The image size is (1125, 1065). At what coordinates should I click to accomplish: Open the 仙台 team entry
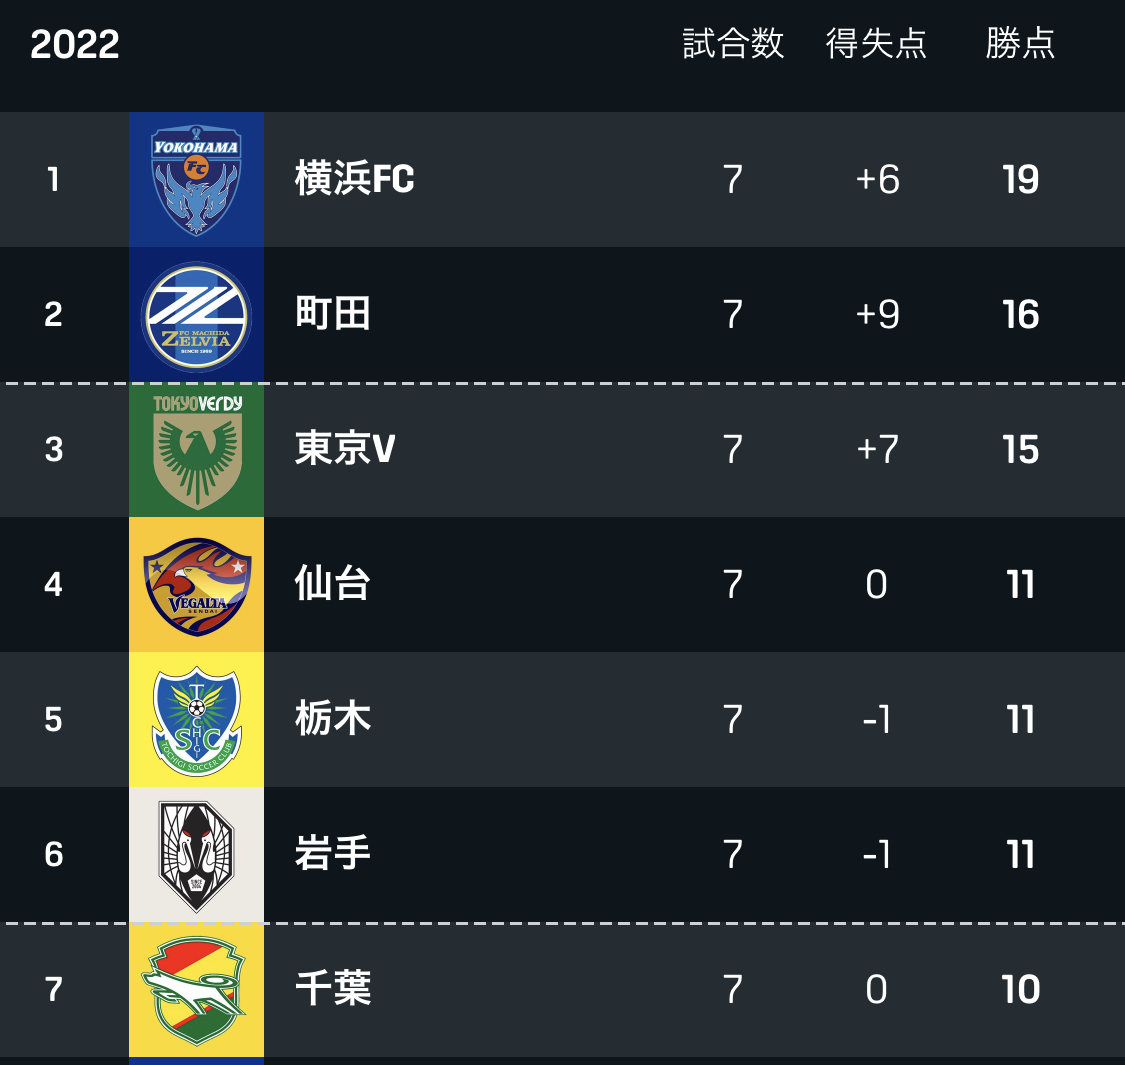tap(333, 585)
